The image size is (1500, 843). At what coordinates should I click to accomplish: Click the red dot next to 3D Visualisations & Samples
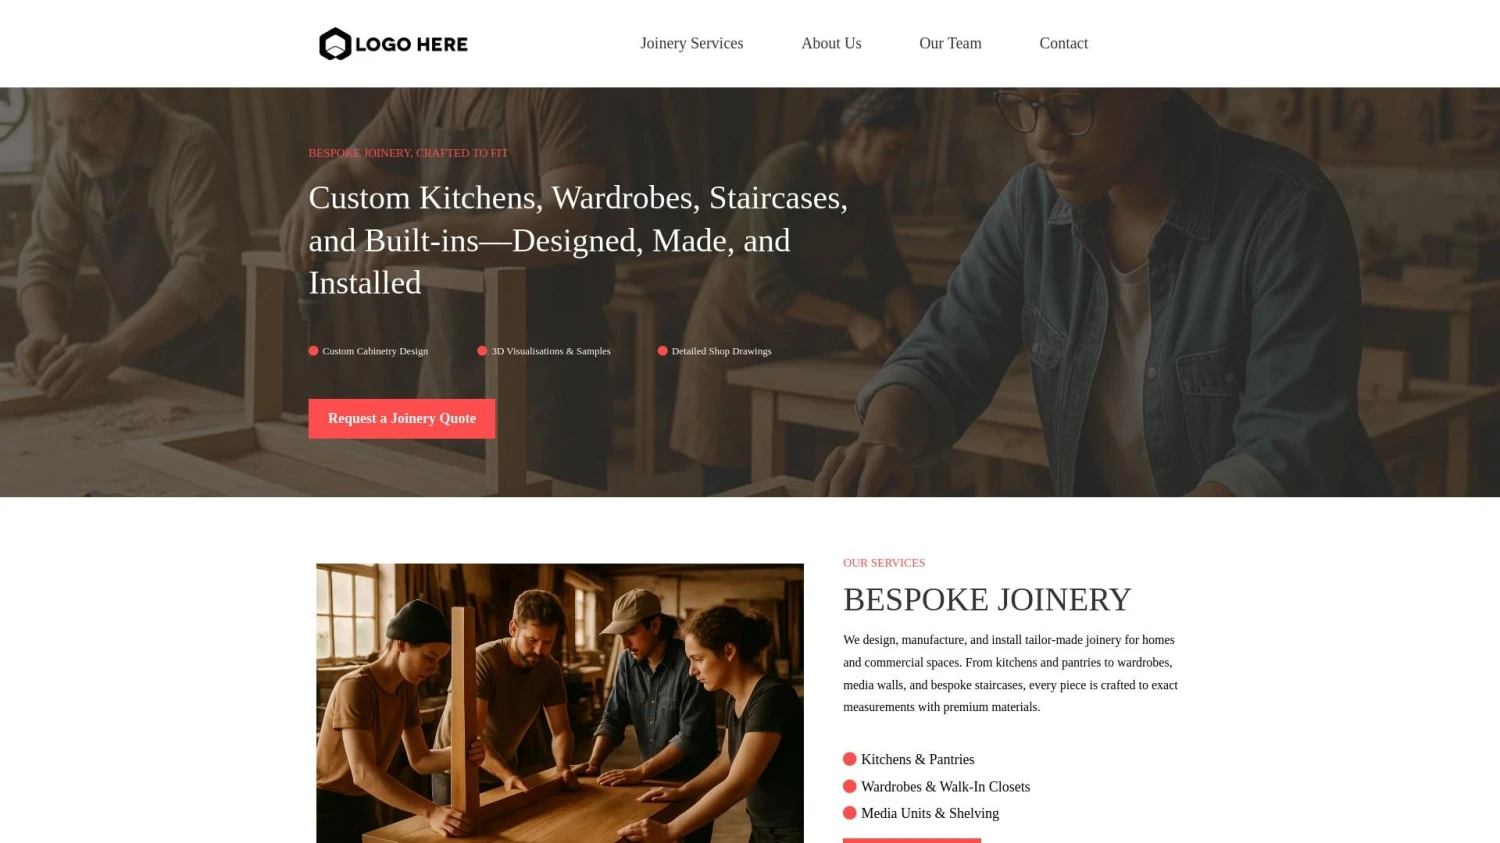pyautogui.click(x=482, y=351)
